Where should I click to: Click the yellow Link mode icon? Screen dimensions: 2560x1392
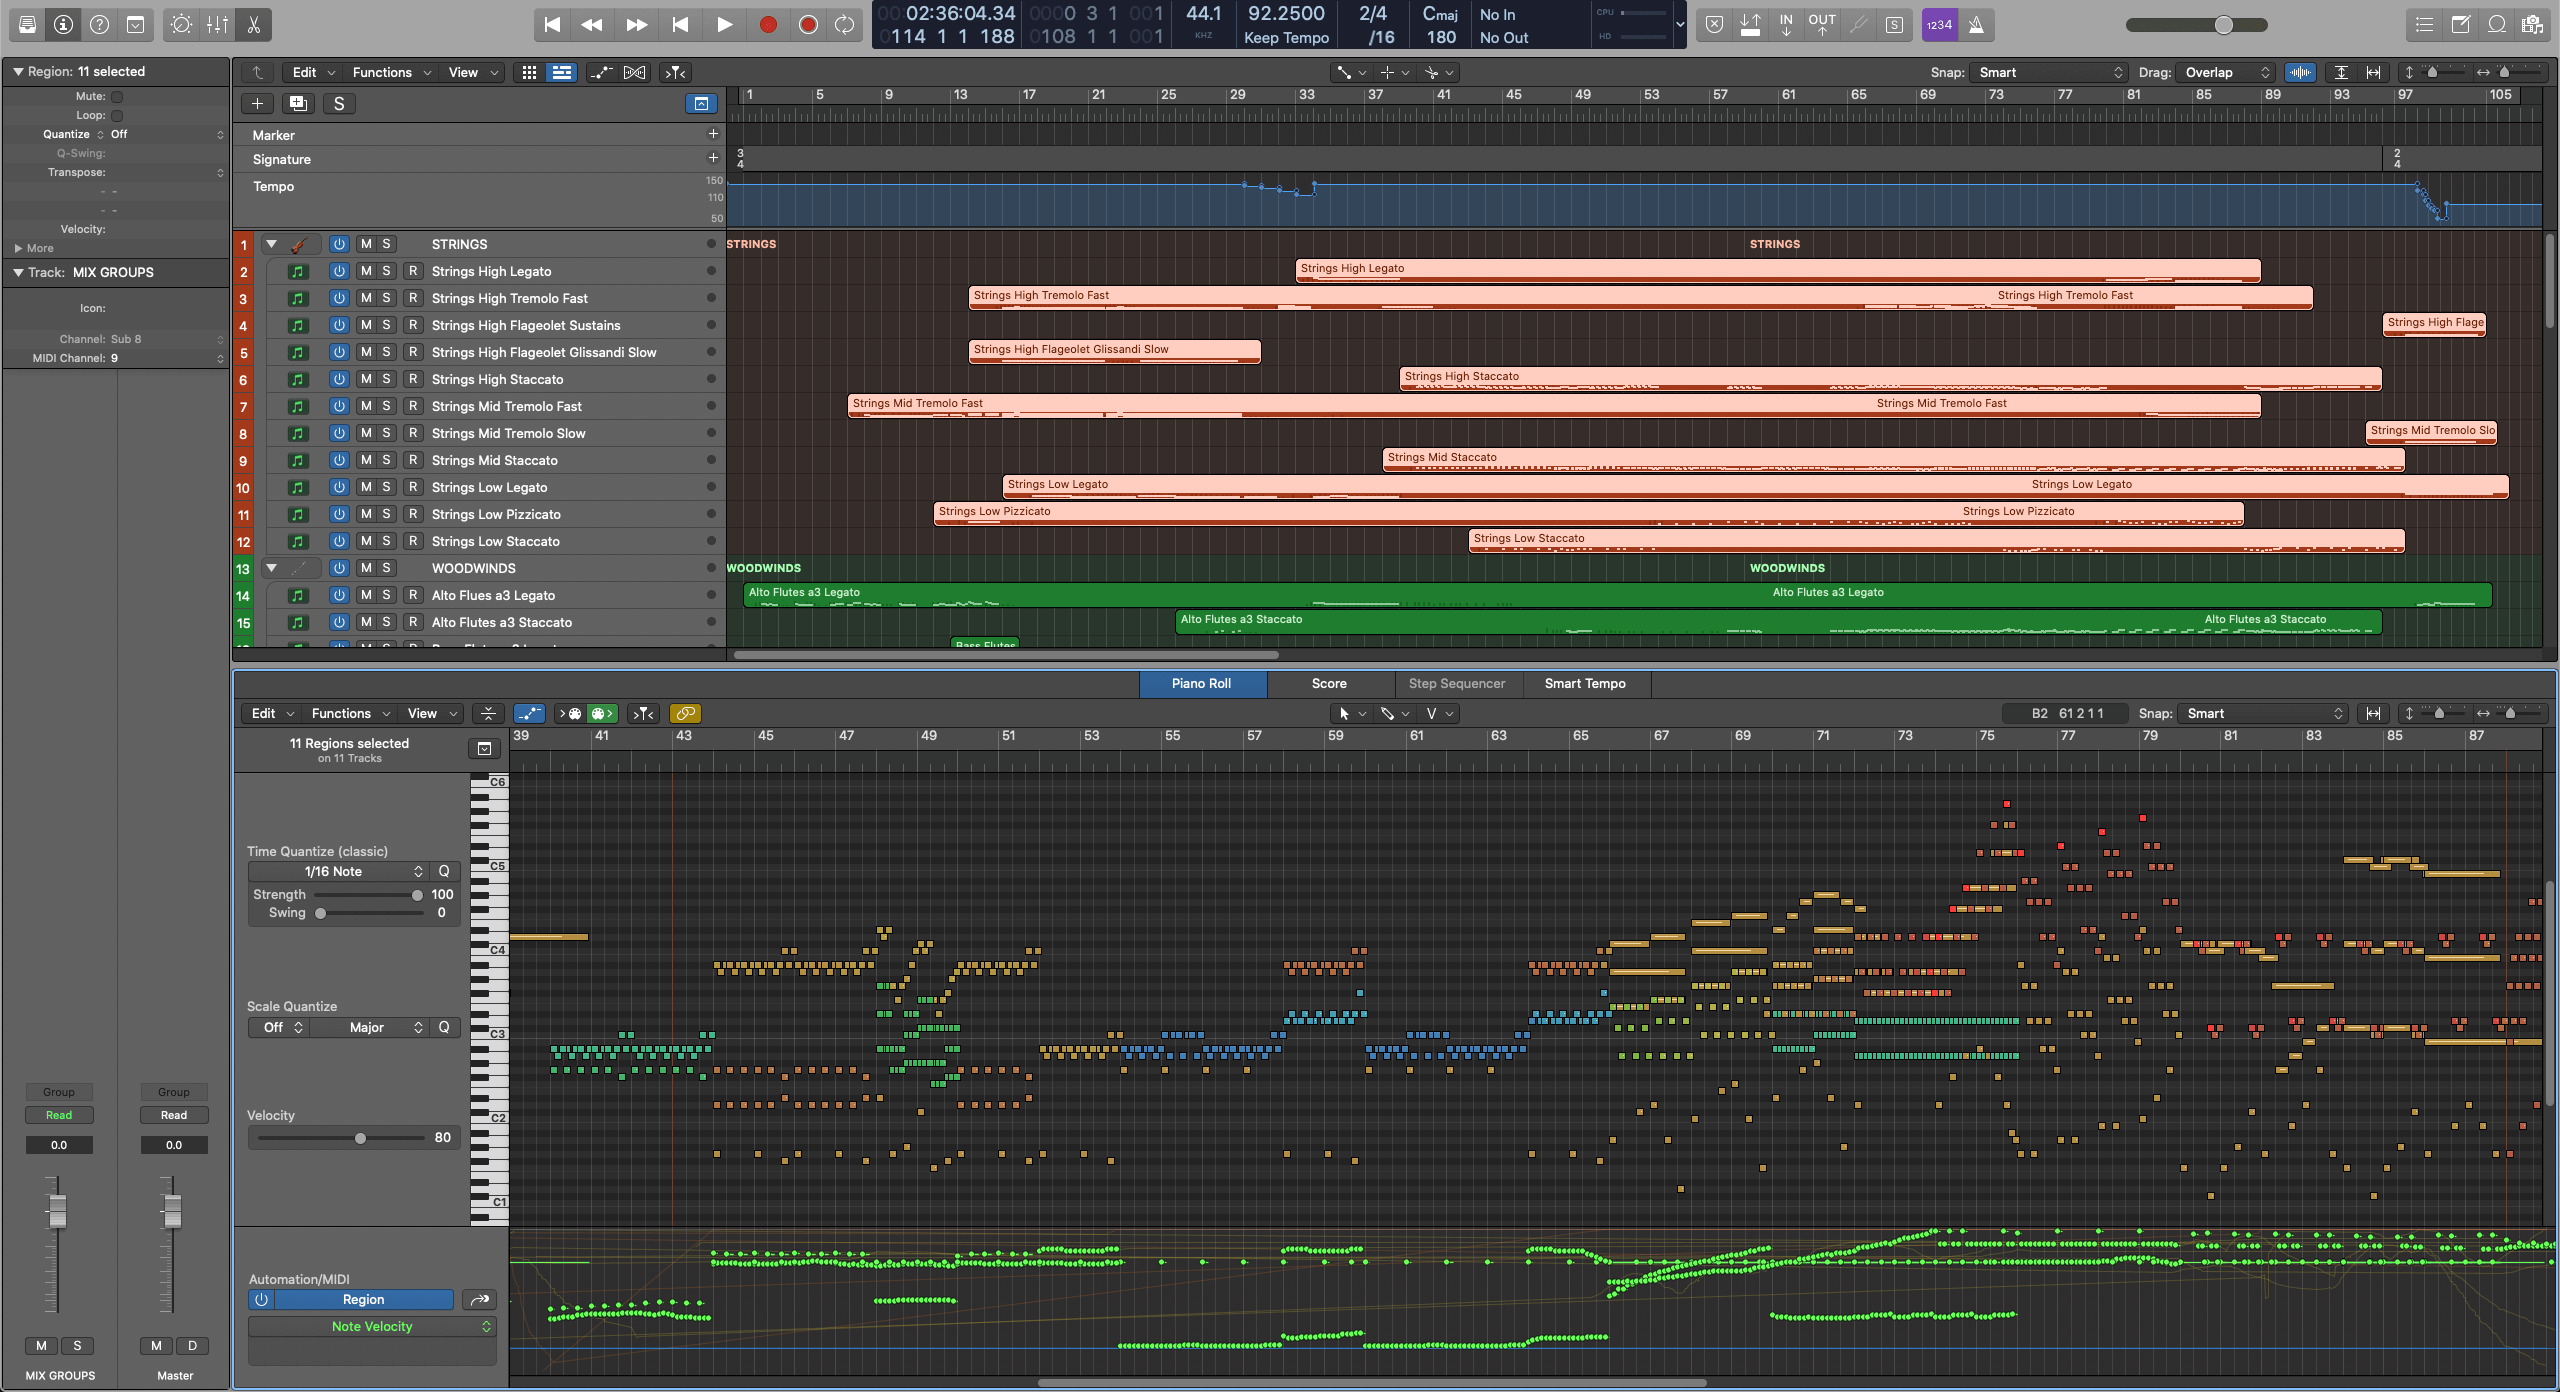pyautogui.click(x=685, y=713)
